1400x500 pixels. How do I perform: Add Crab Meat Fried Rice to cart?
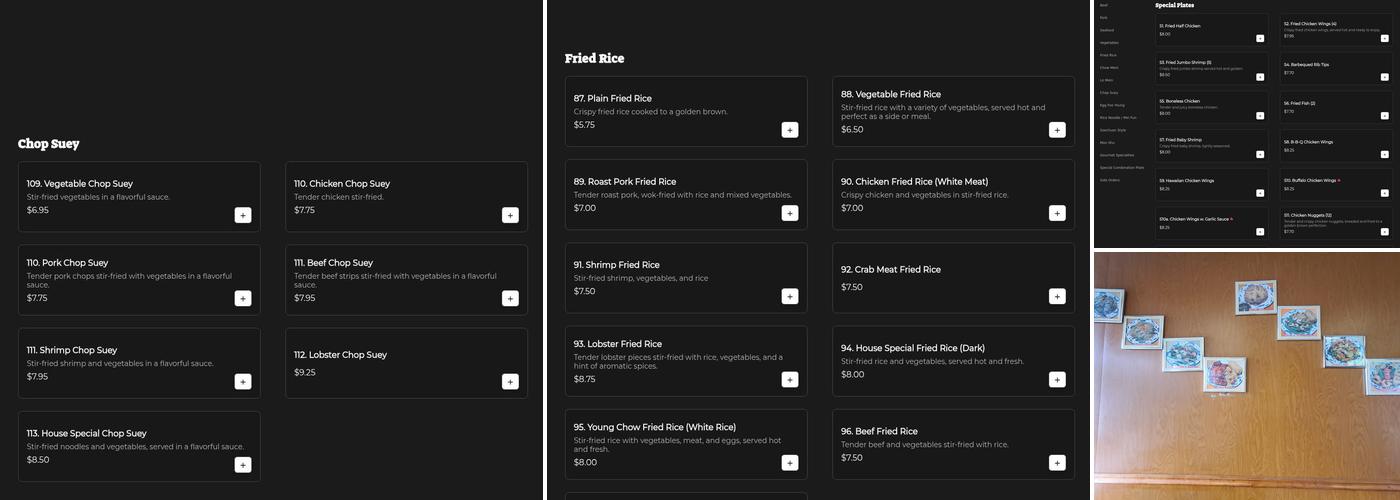click(x=1057, y=296)
